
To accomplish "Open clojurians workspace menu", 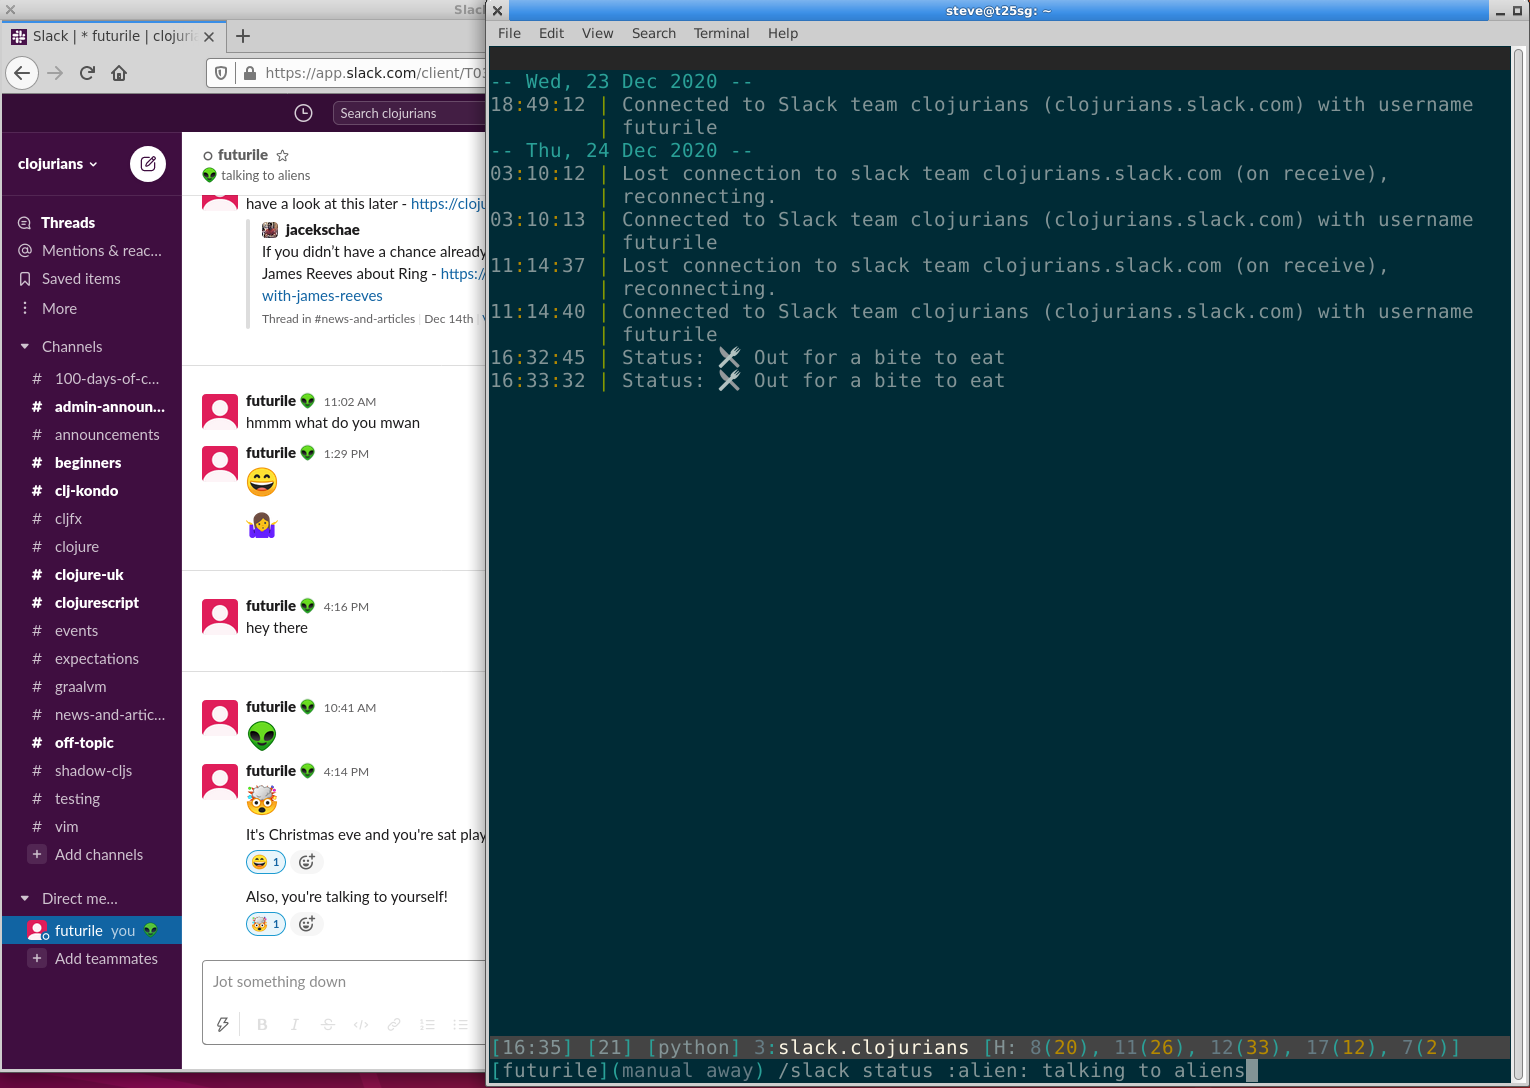I will pos(58,164).
